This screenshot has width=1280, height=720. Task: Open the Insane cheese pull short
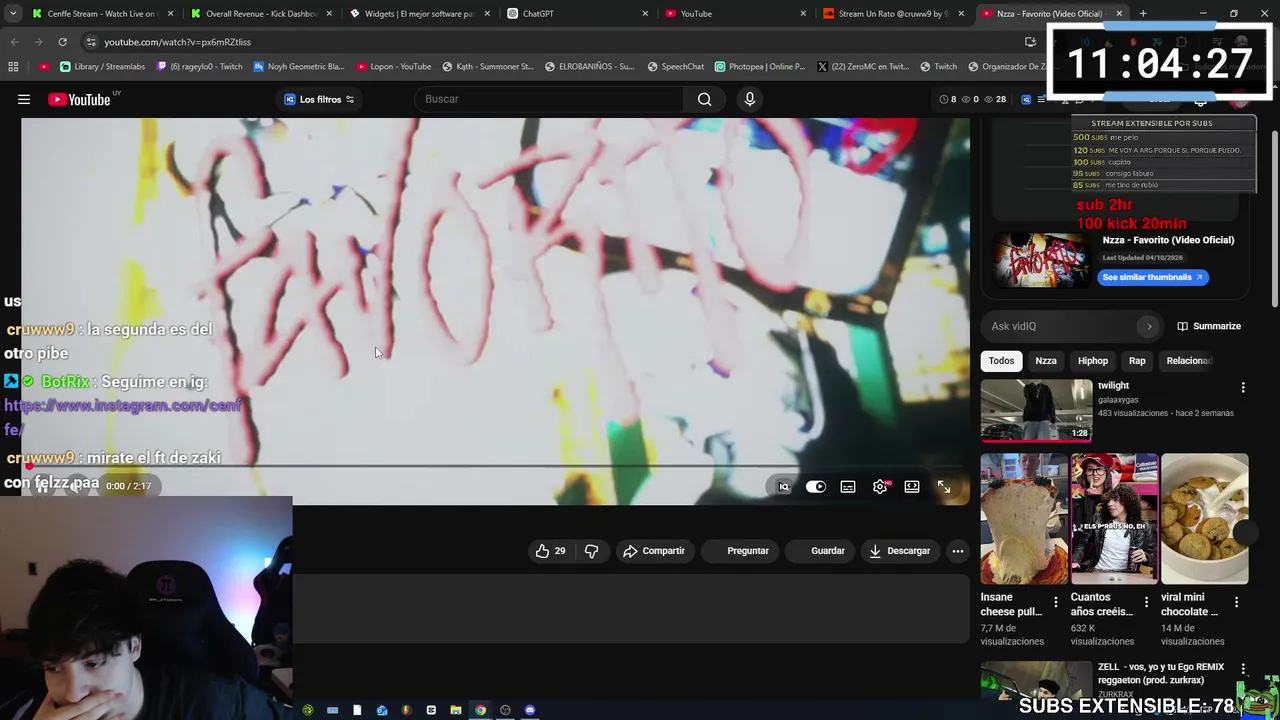pyautogui.click(x=1024, y=519)
